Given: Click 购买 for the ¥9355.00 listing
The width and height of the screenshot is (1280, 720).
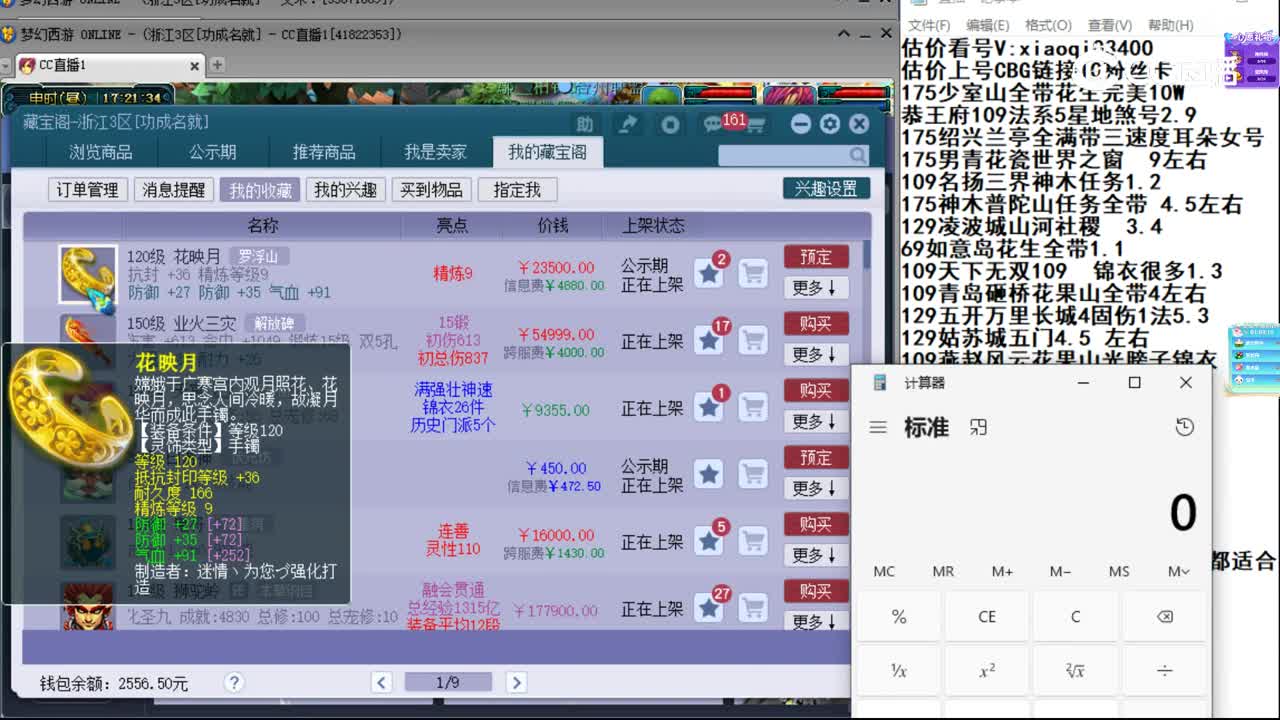Looking at the screenshot, I should point(816,391).
